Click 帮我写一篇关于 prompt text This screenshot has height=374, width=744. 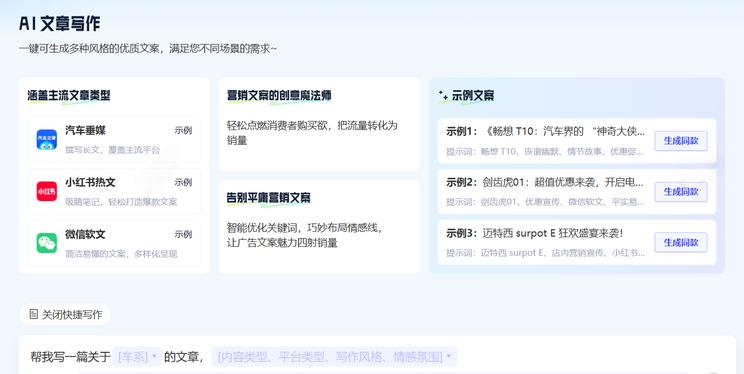tap(71, 356)
